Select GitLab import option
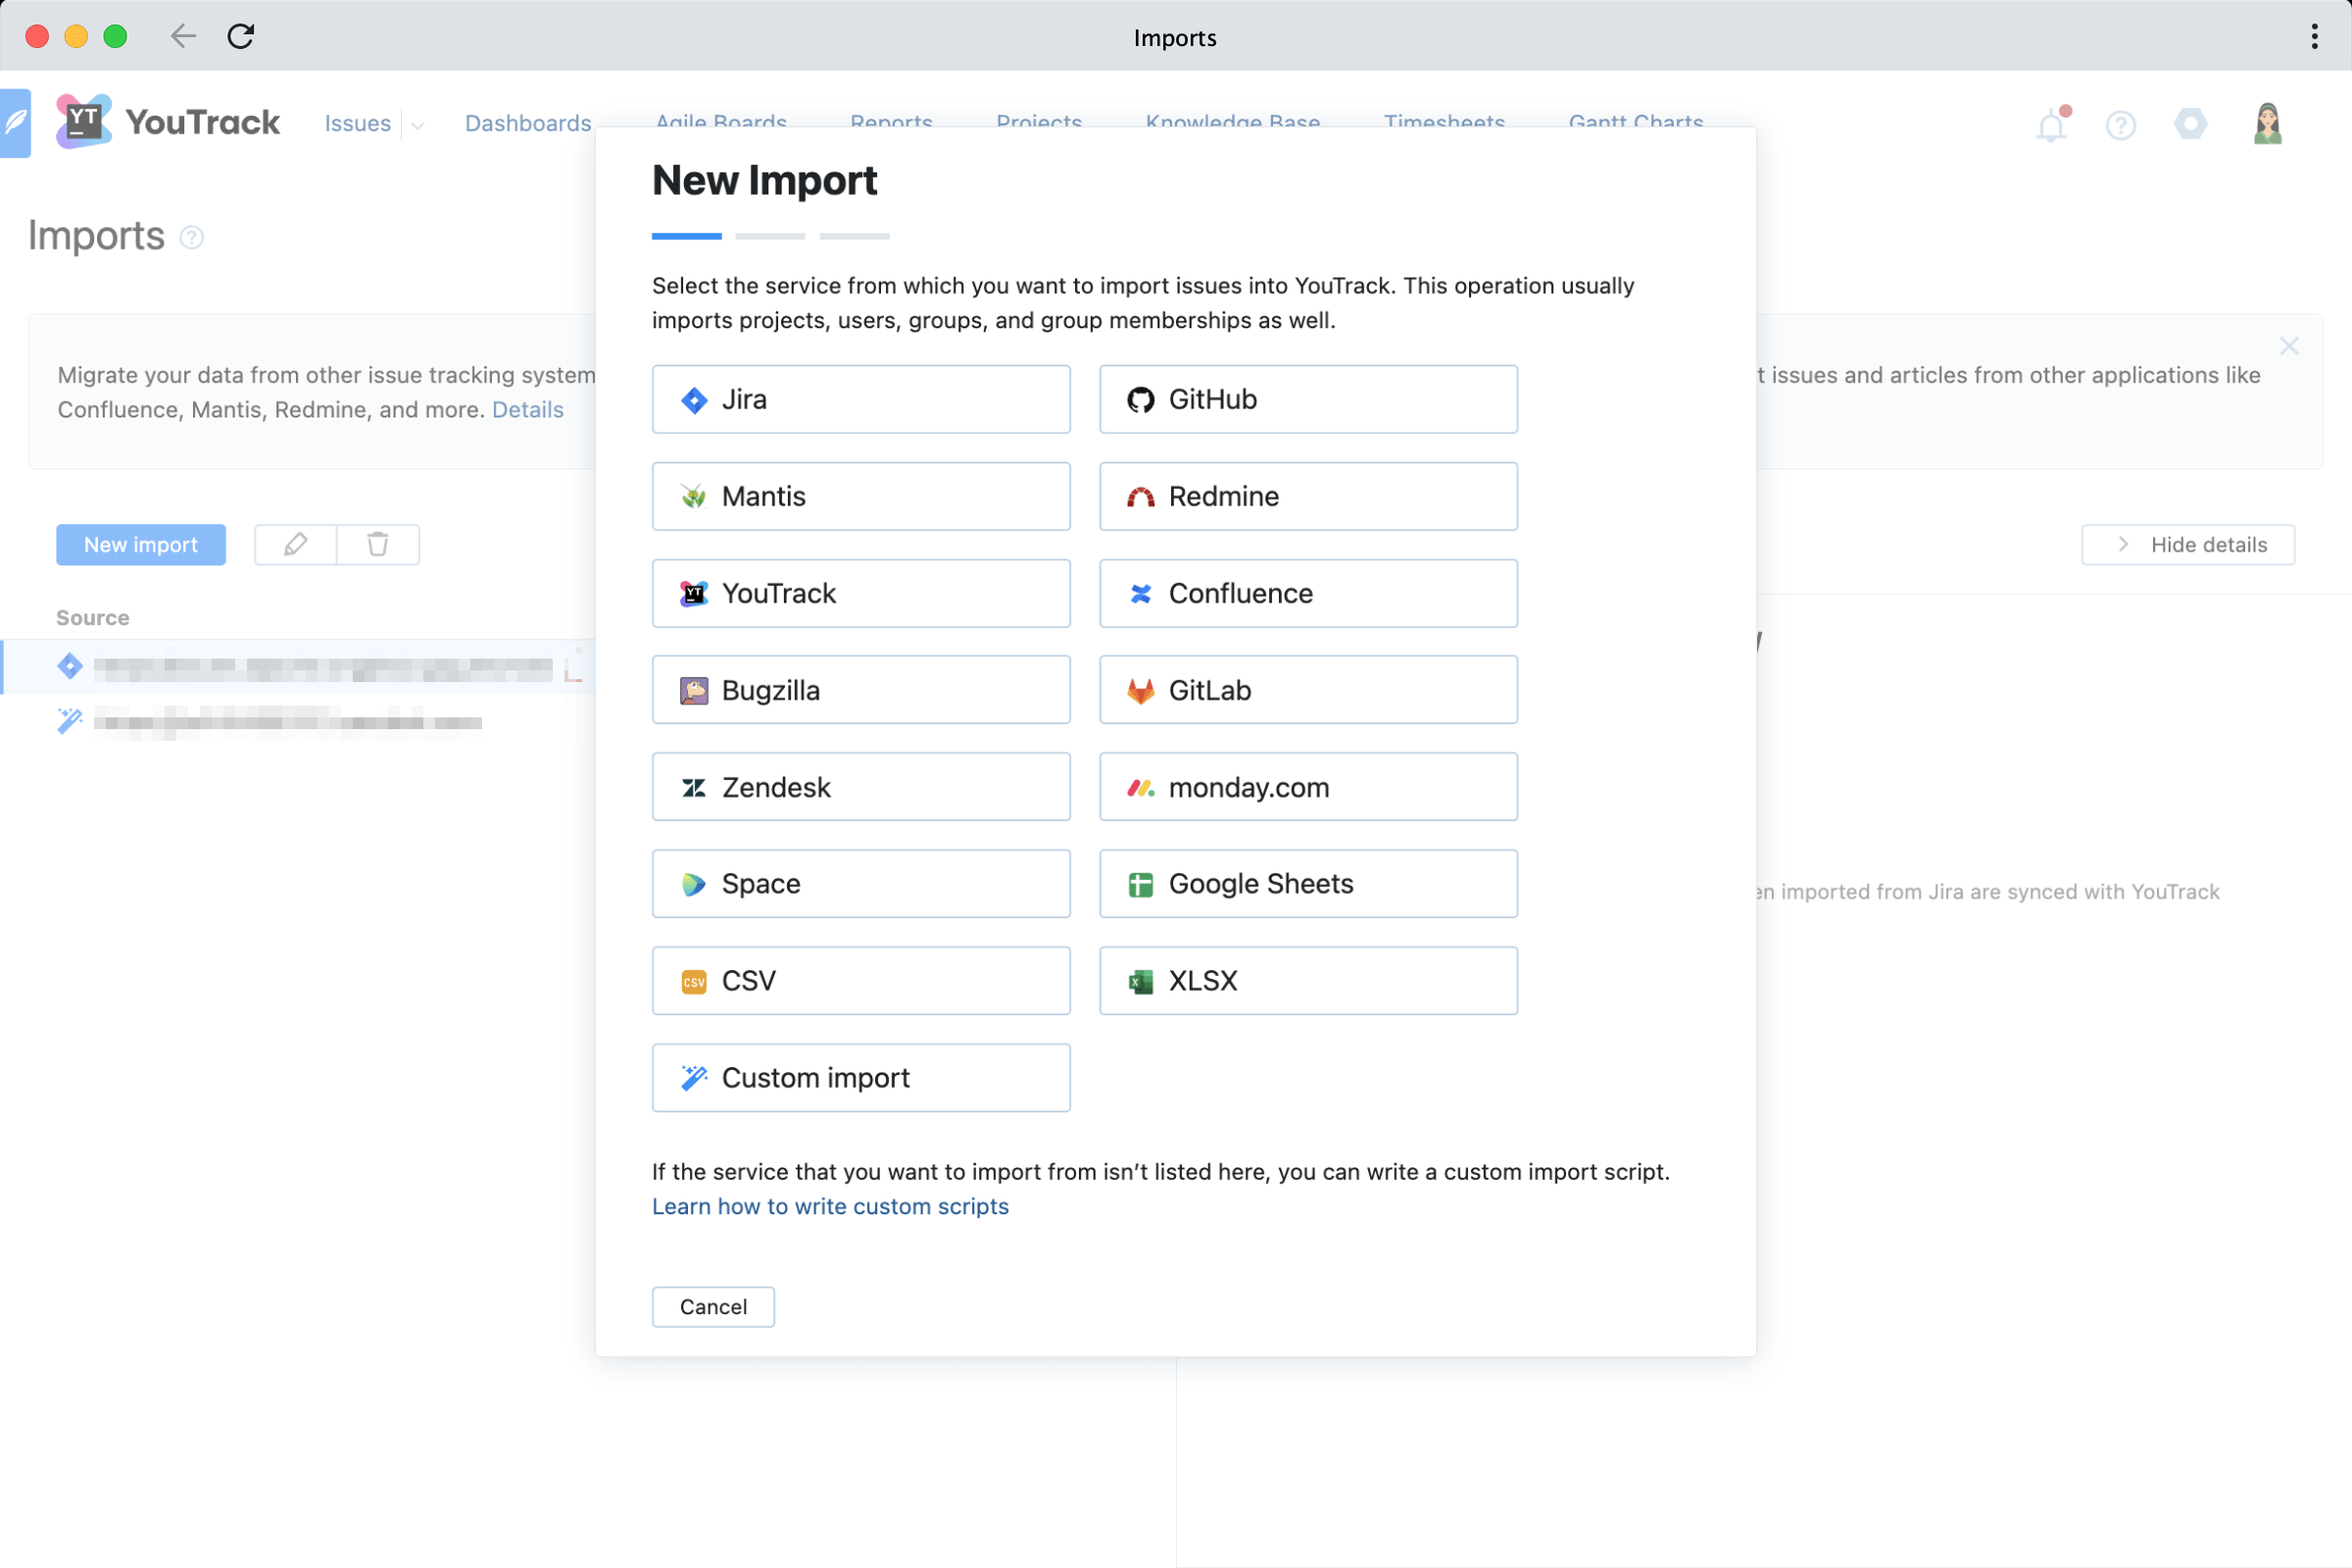Screen dimensions: 2352x1568 (x=1307, y=689)
